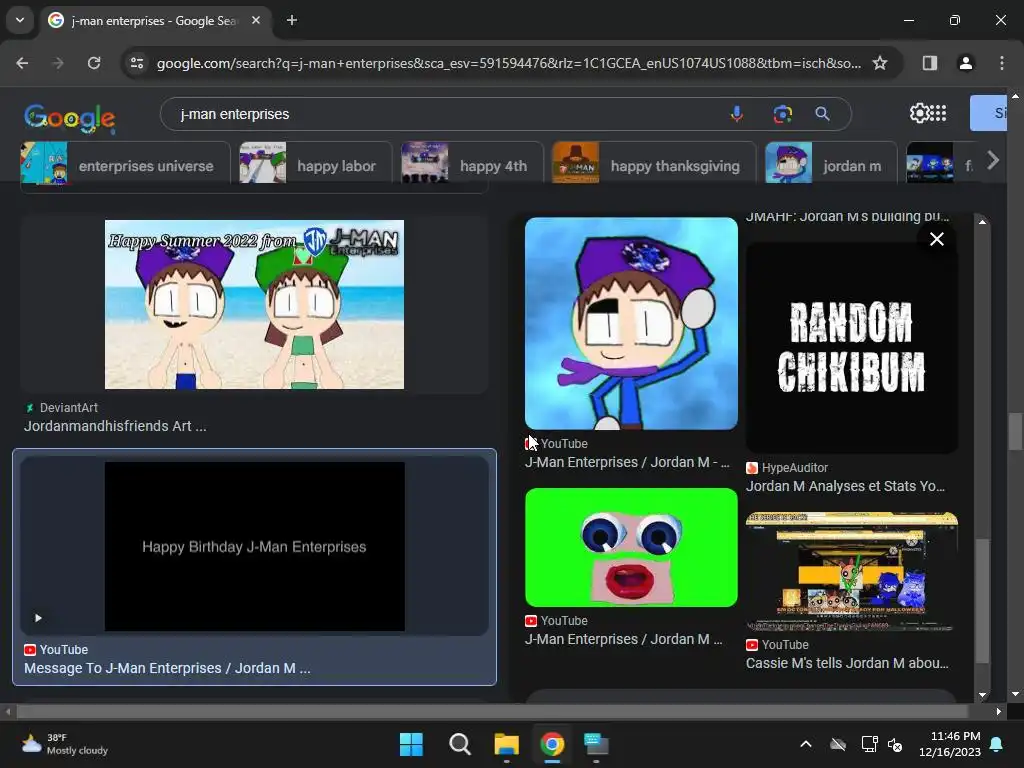Show more filter chips with right chevron
The image size is (1024, 768).
(993, 161)
